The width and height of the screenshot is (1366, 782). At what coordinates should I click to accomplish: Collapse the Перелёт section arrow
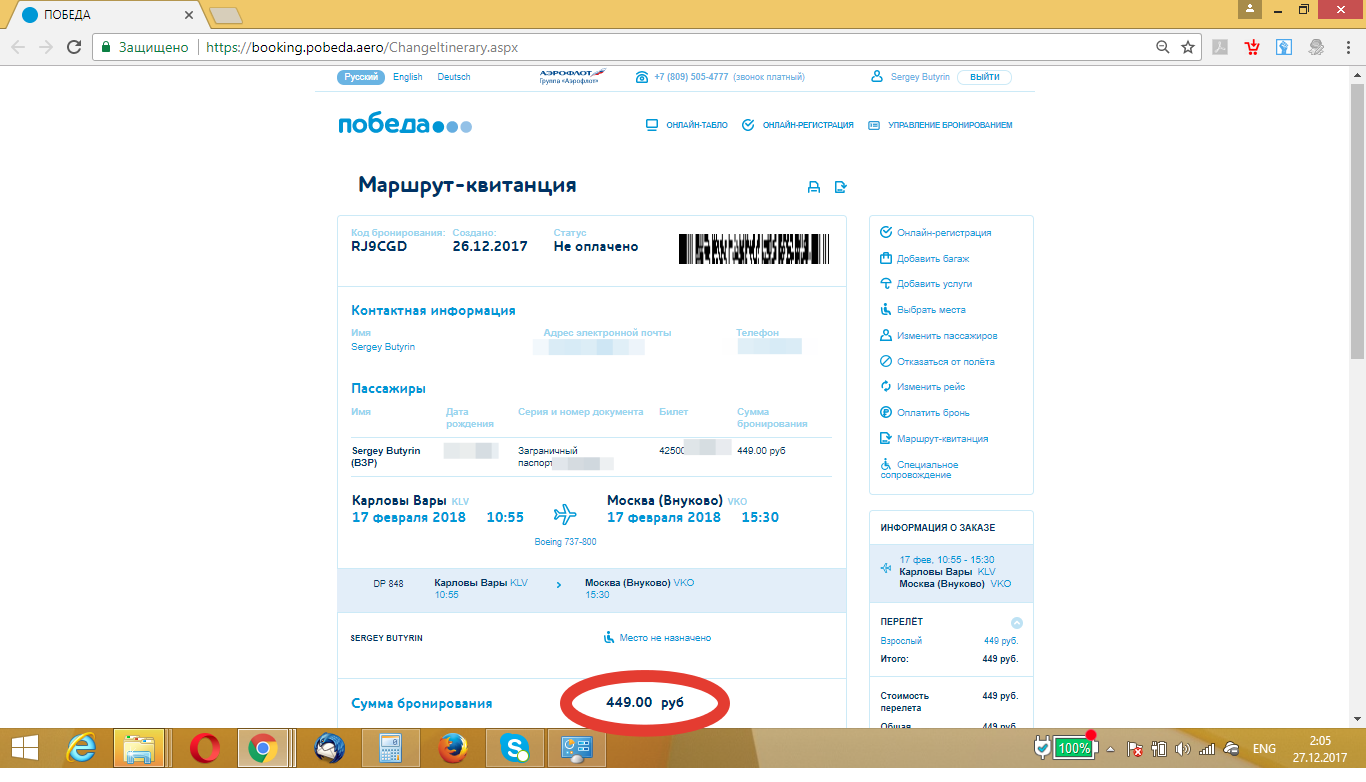[1017, 622]
